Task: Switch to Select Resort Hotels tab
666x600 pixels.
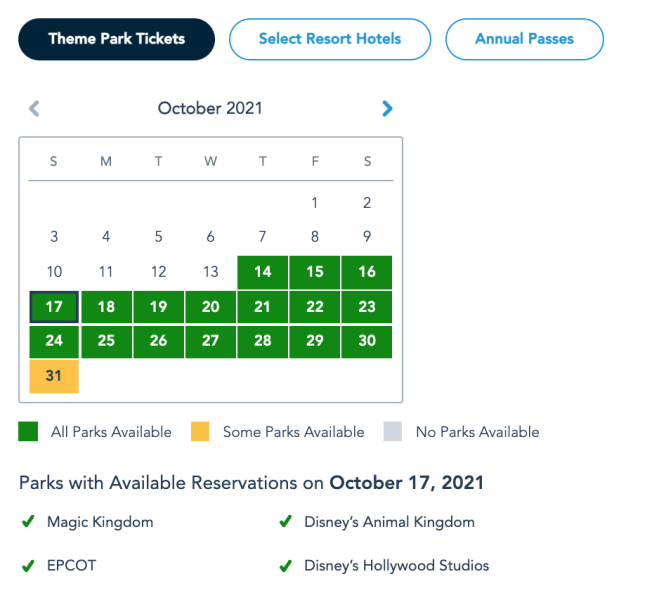Action: coord(330,39)
